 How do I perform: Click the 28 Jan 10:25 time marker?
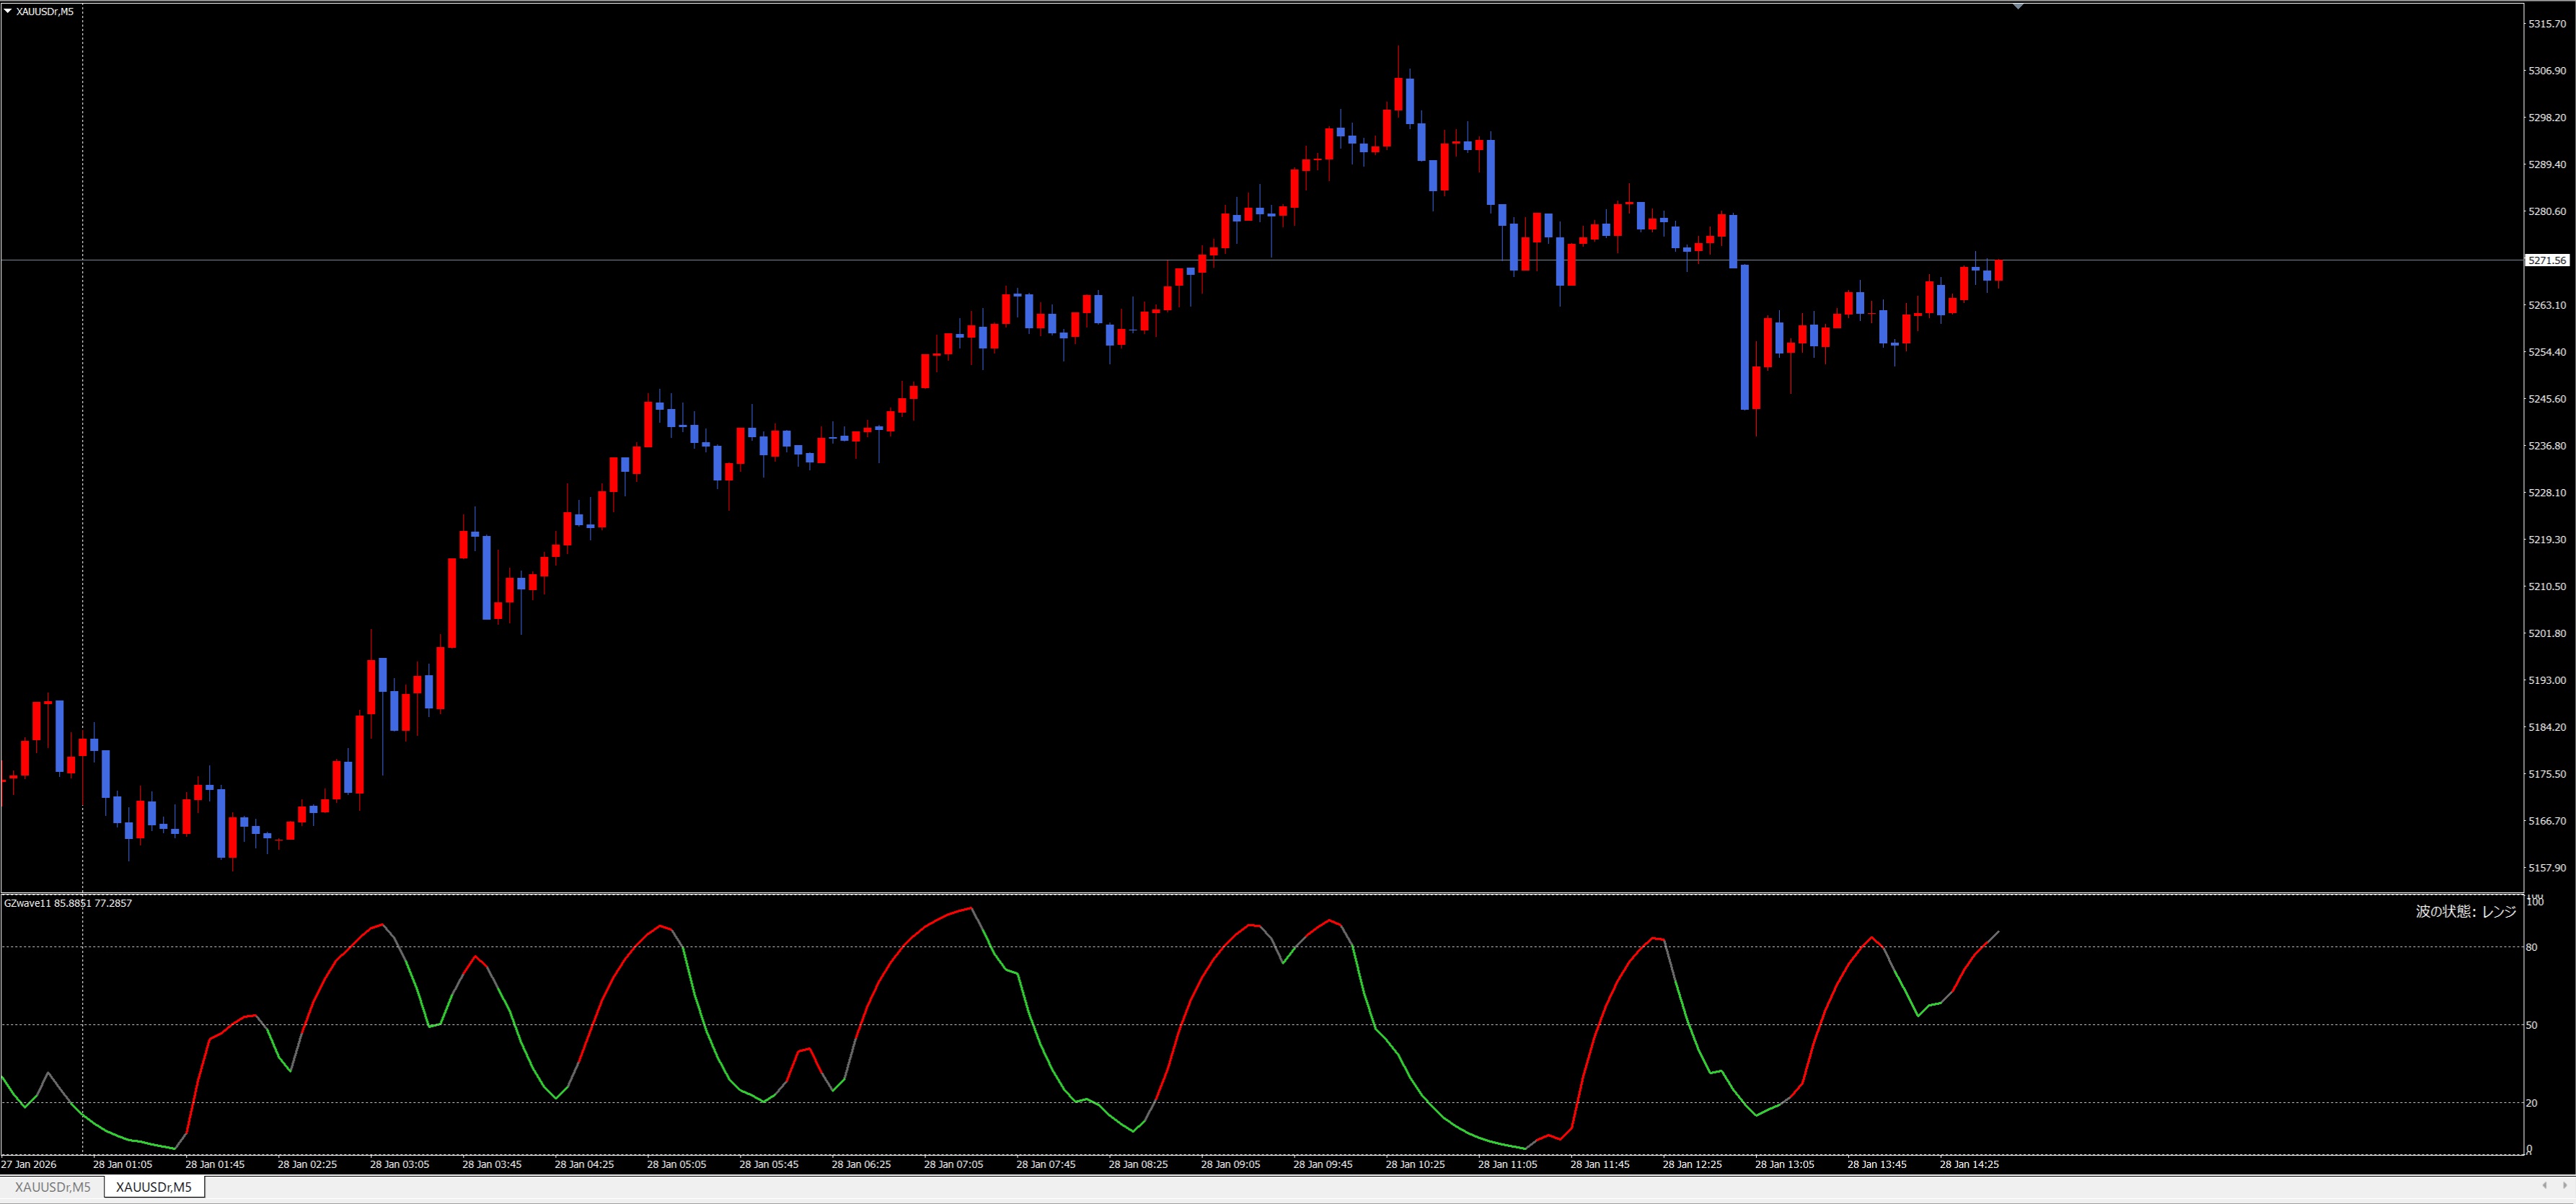1414,1164
